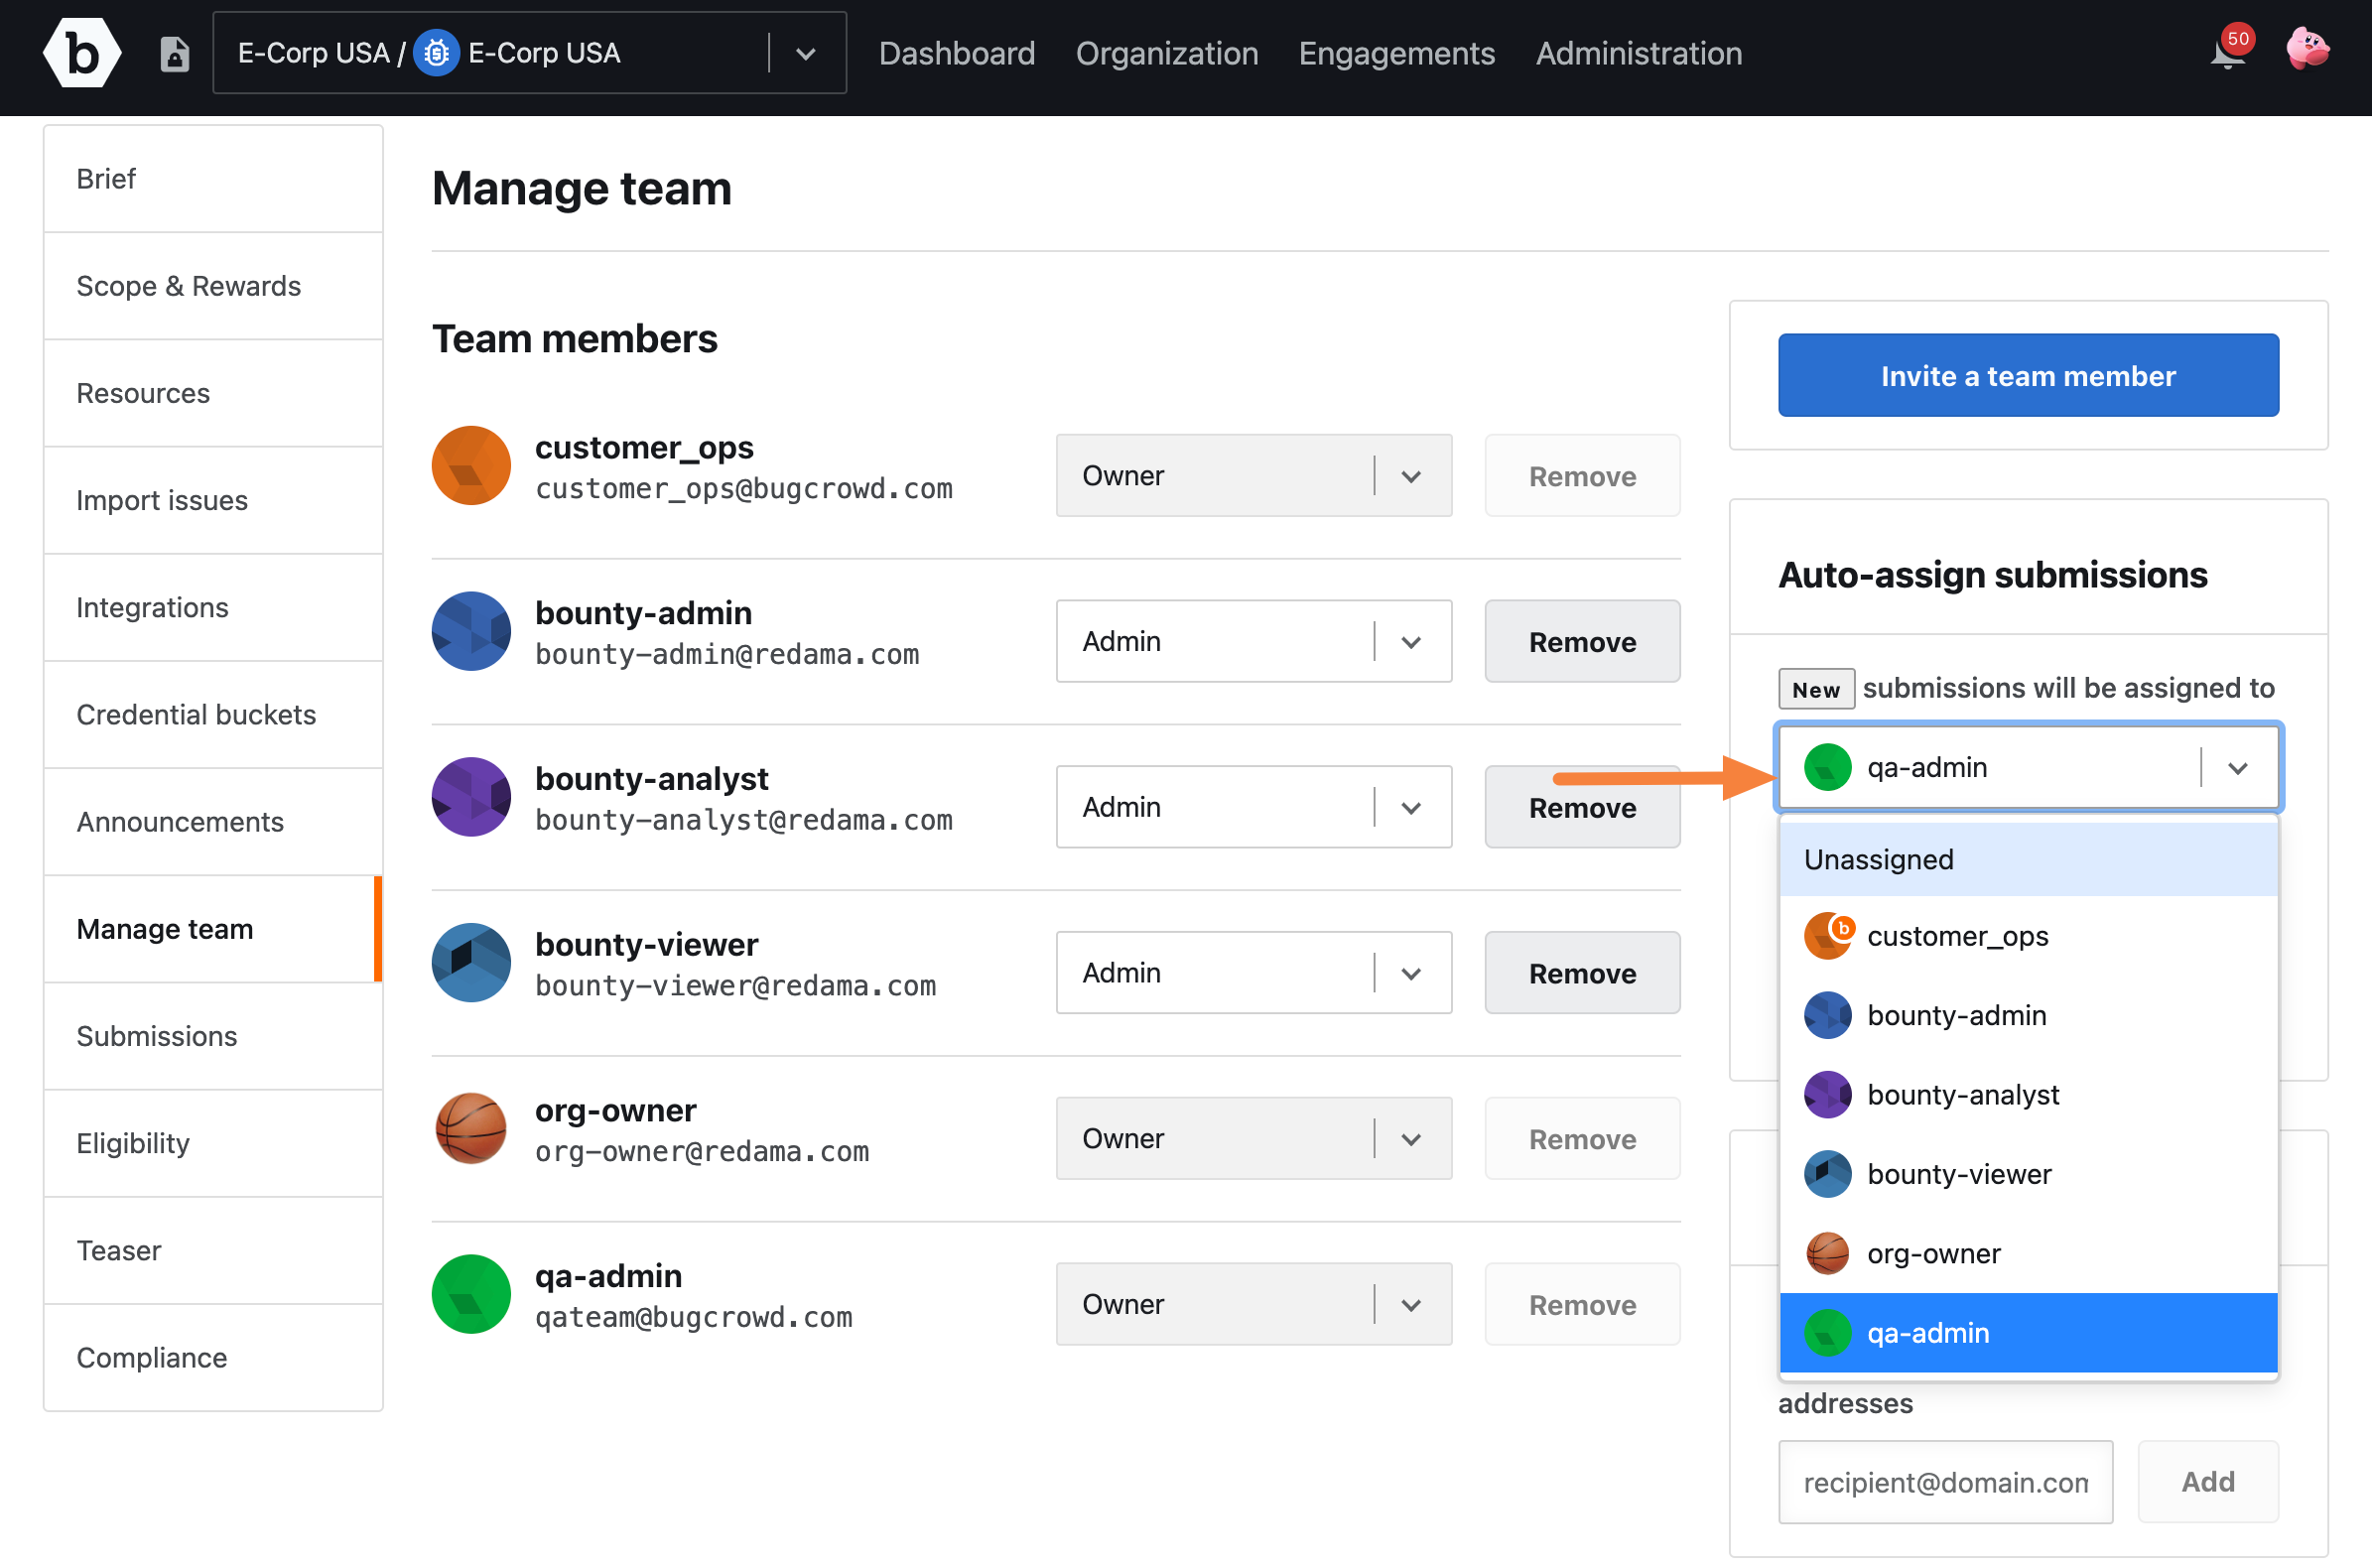The width and height of the screenshot is (2372, 1568).
Task: Open role dropdown for bounty-analyst
Action: point(1254,807)
